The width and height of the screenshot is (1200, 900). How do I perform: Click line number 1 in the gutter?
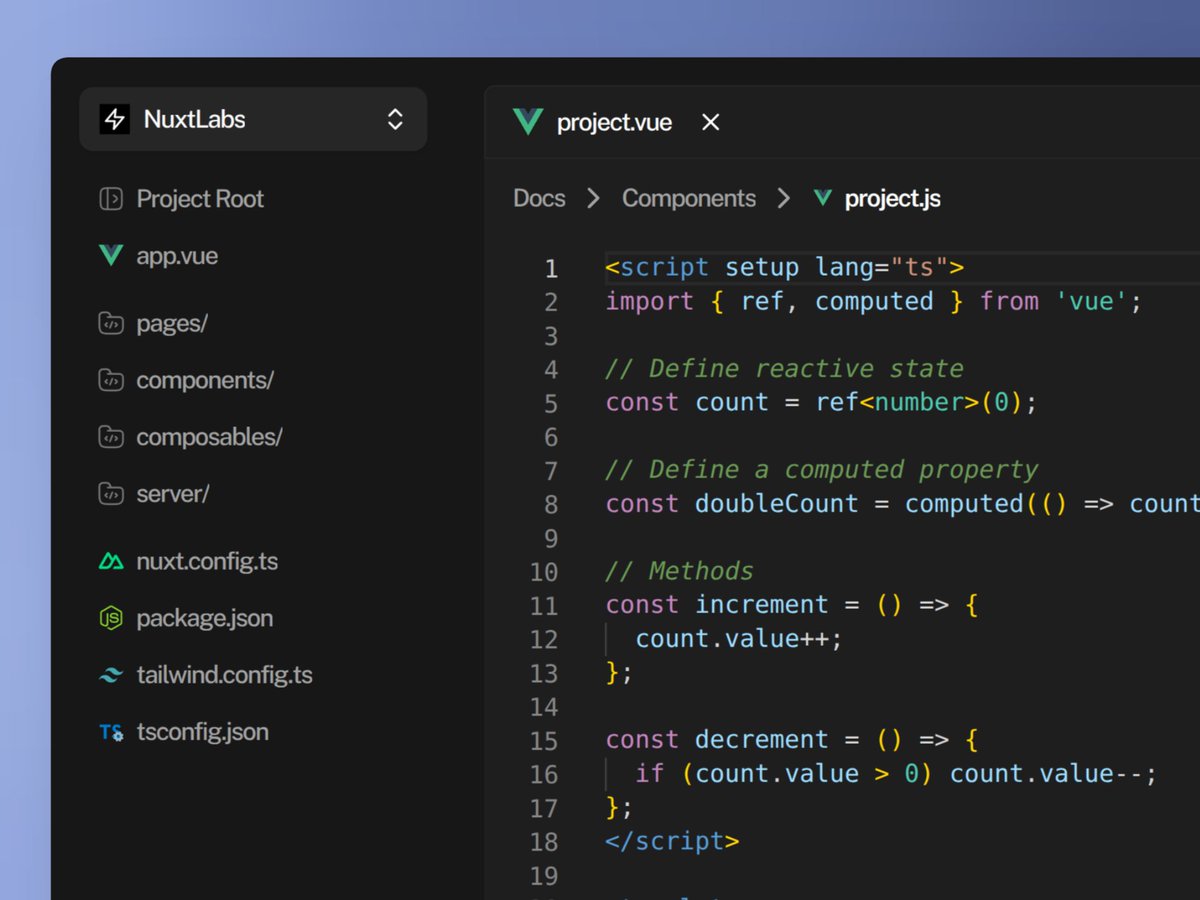551,268
